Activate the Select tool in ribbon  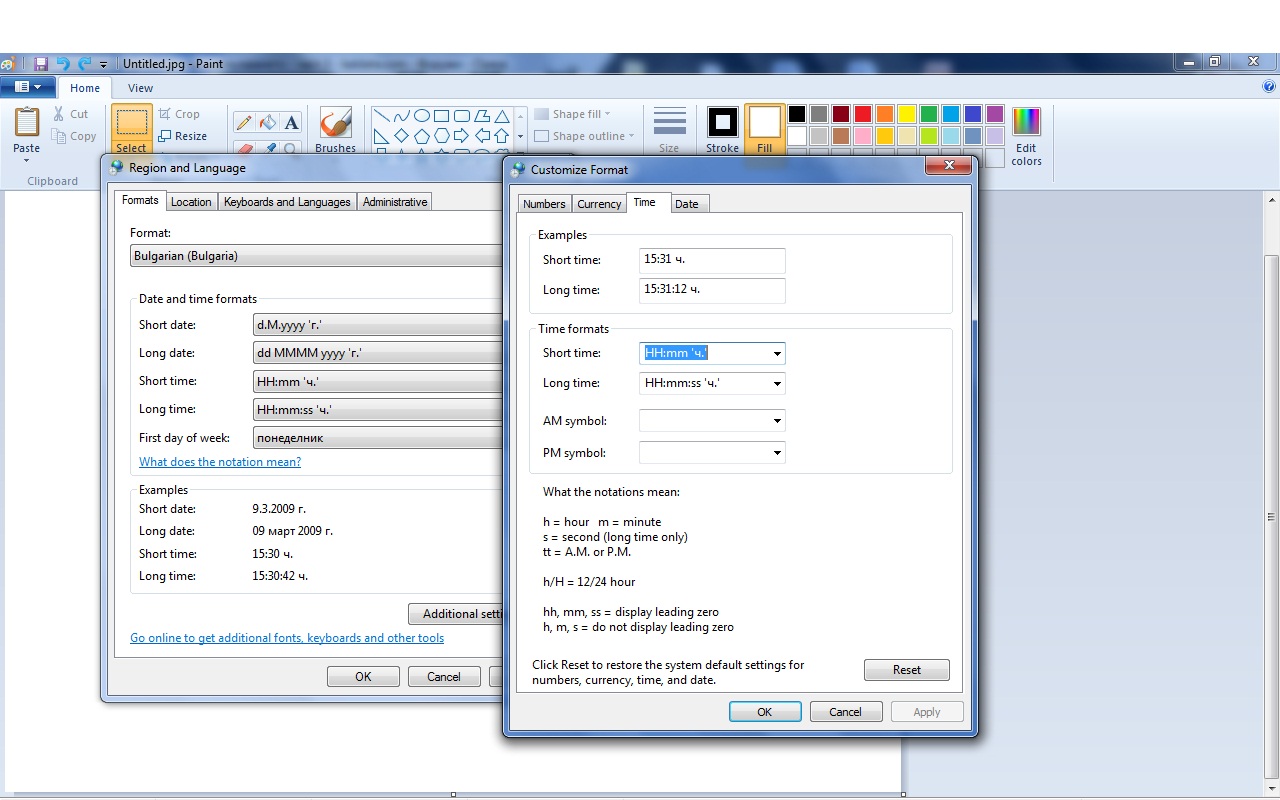pyautogui.click(x=131, y=130)
